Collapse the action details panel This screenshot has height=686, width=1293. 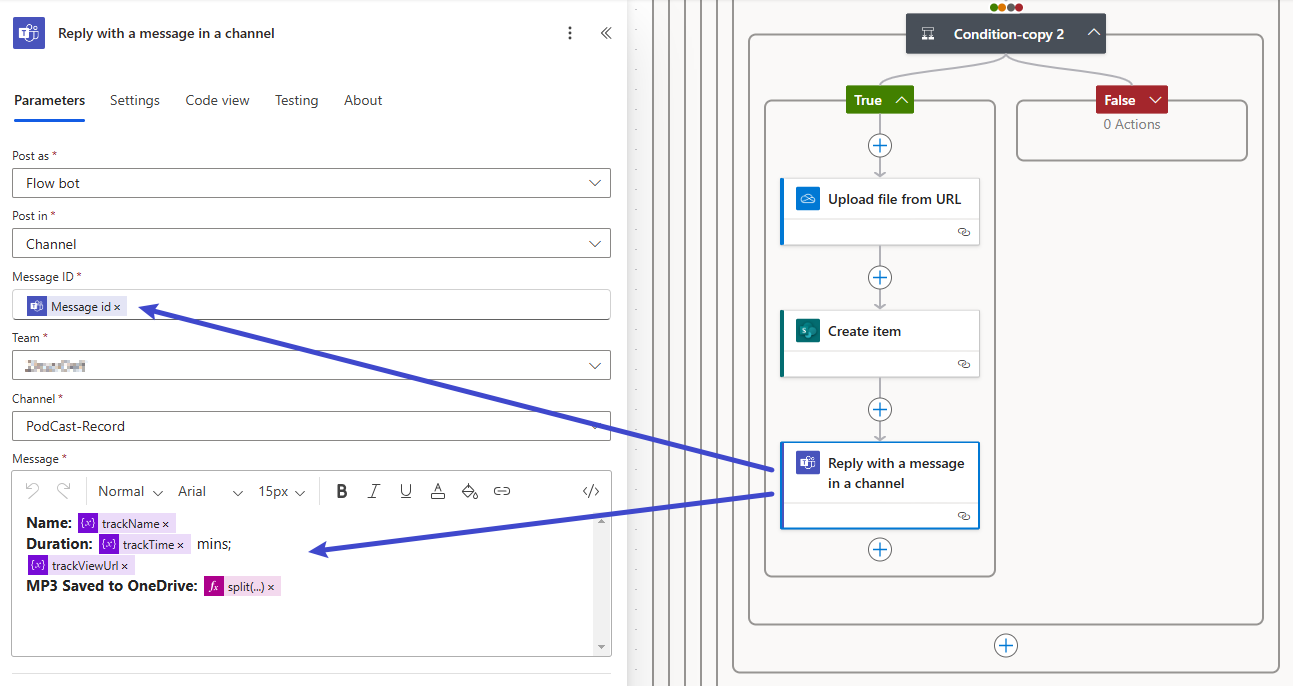[605, 33]
